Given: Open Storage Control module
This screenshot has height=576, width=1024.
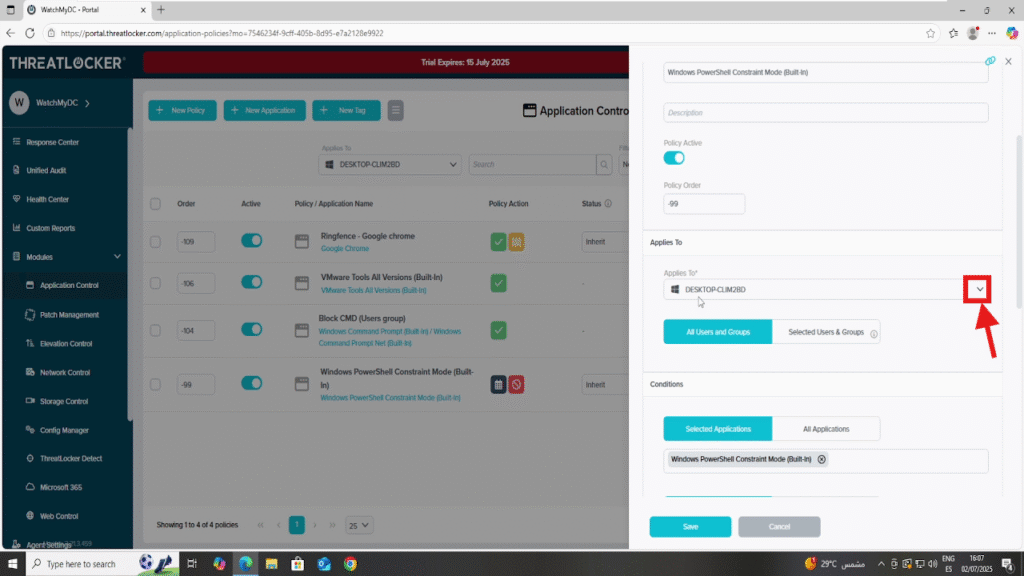Looking at the screenshot, I should (x=63, y=402).
